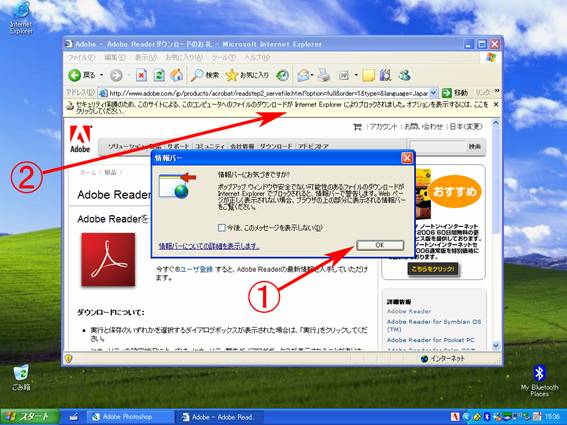Open My Bluetooth Places desktop icon

point(539,381)
